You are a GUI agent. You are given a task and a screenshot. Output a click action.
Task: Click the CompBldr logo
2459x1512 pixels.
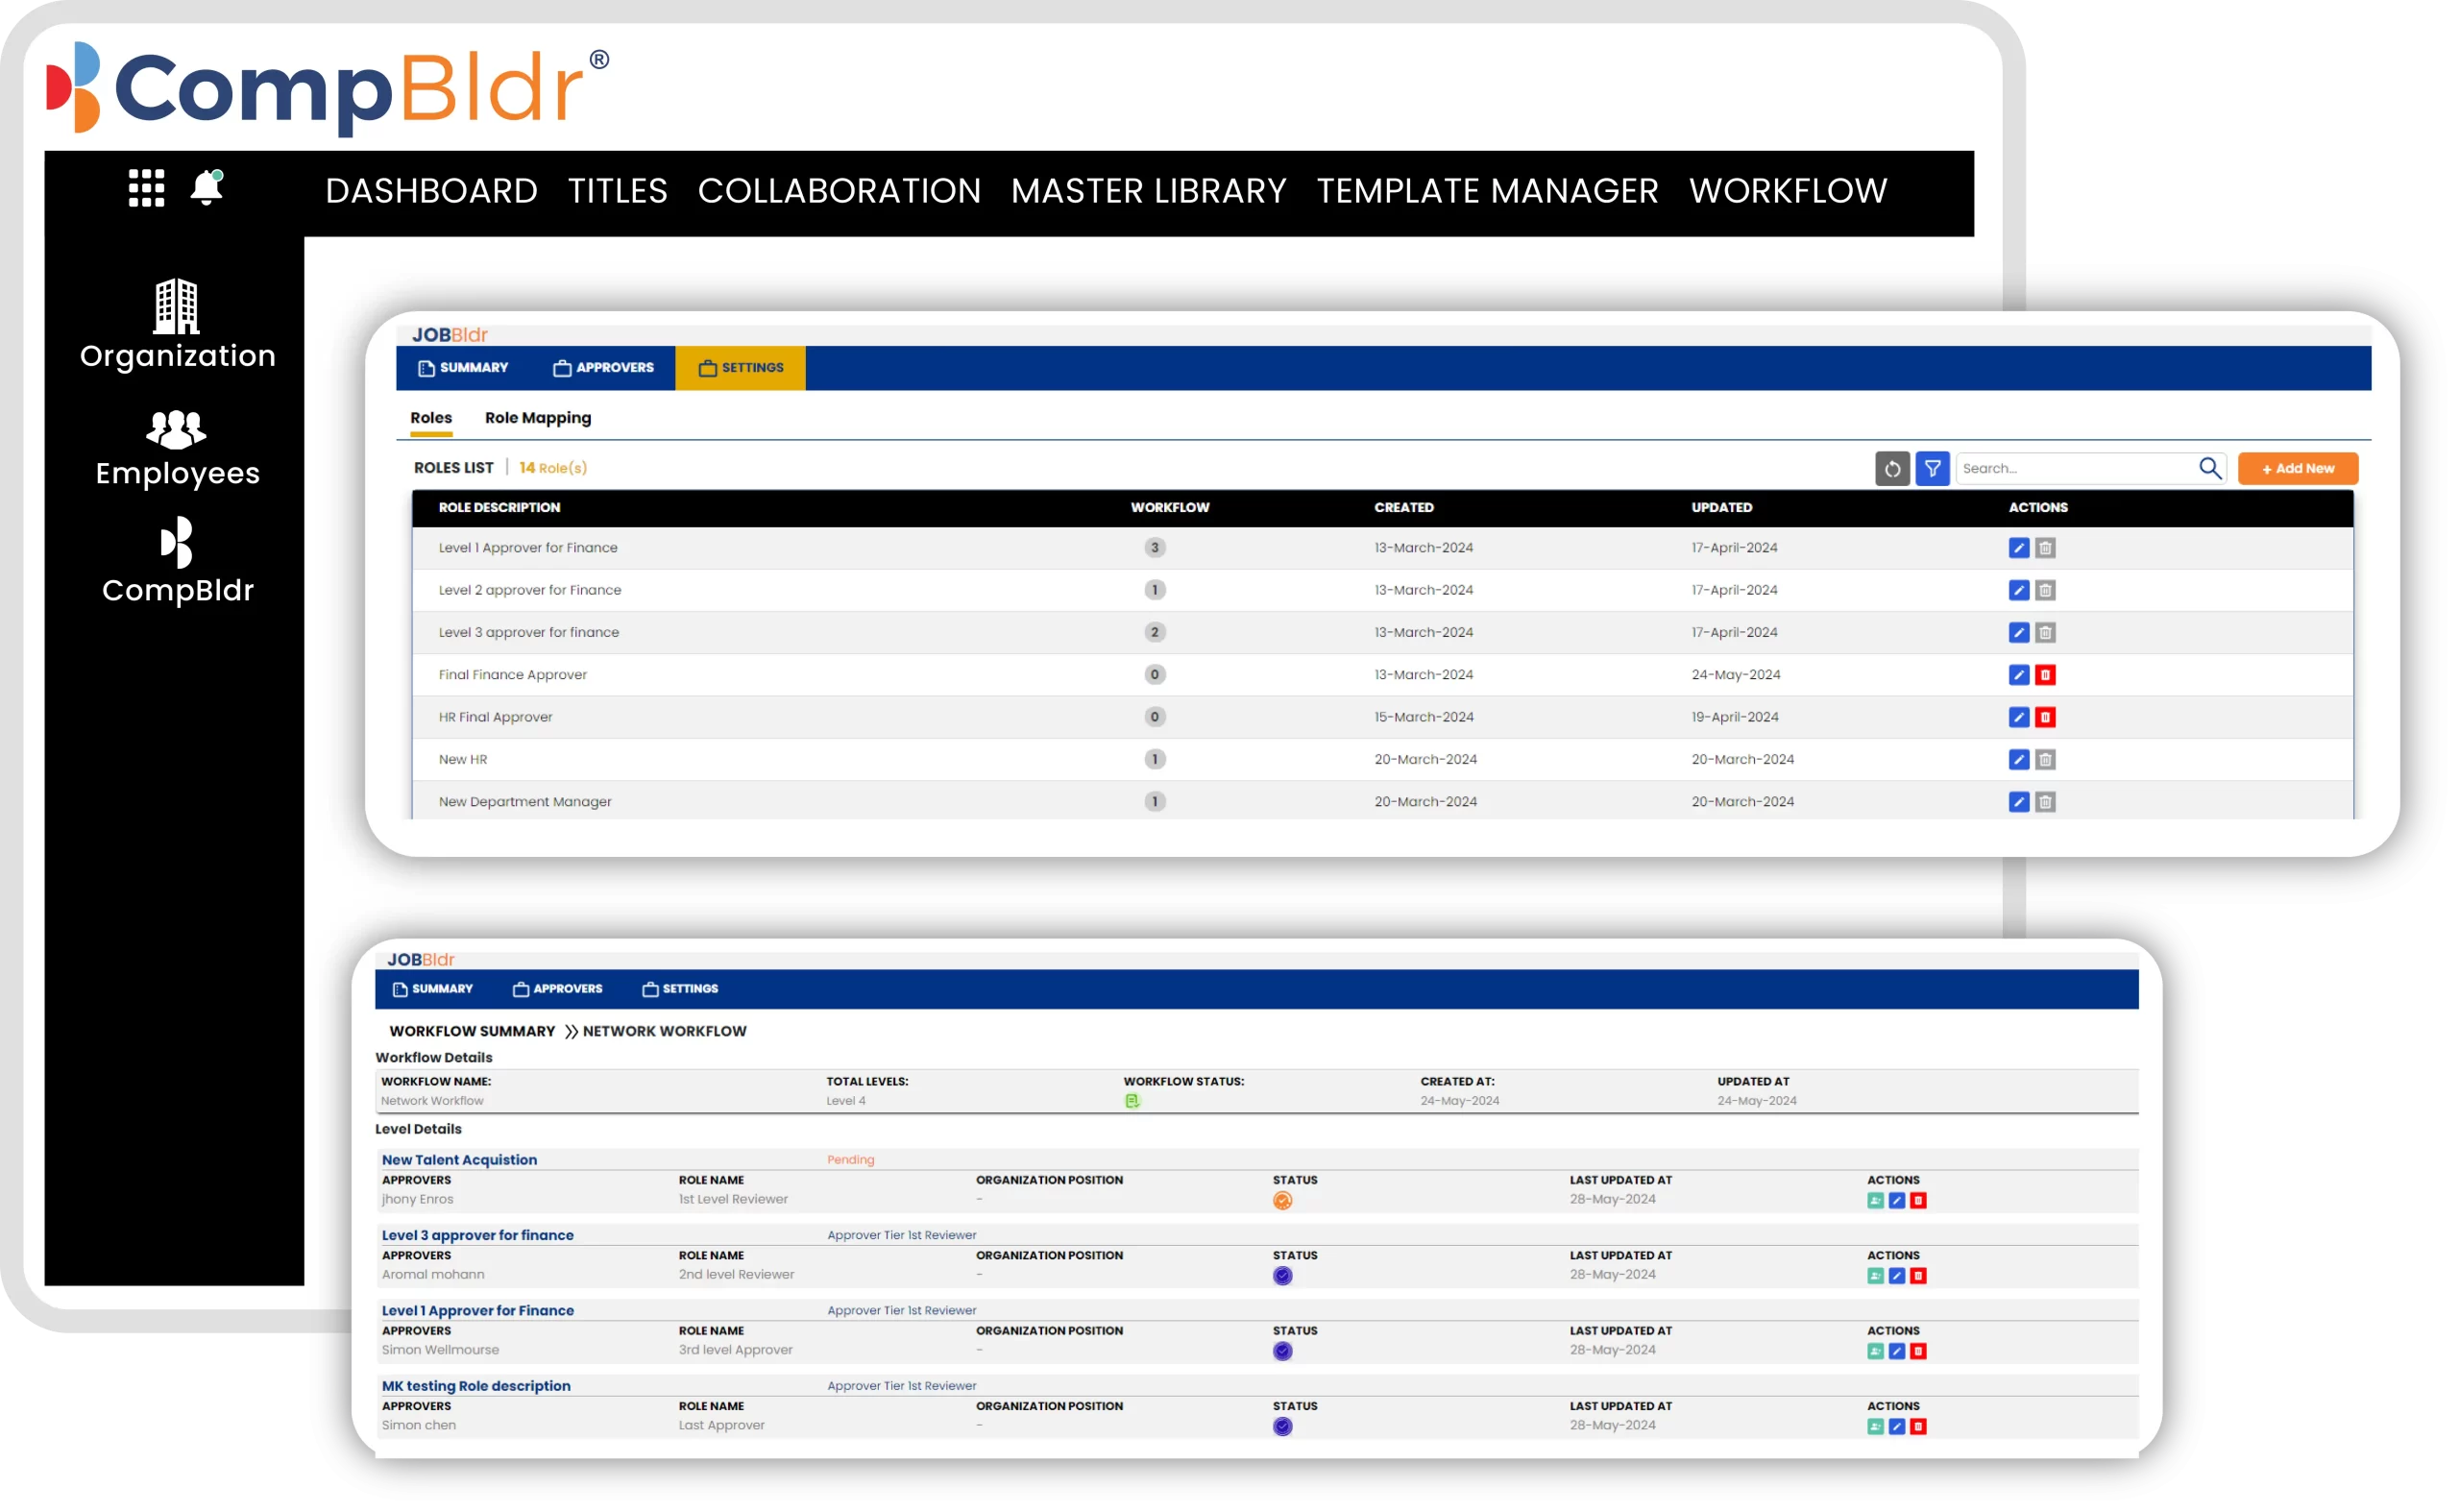328,88
